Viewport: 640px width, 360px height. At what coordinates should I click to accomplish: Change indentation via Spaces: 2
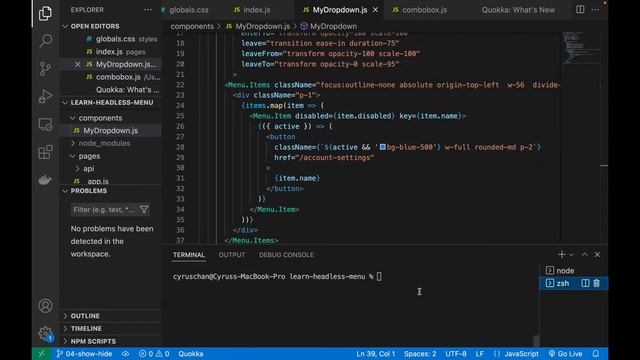pos(420,354)
